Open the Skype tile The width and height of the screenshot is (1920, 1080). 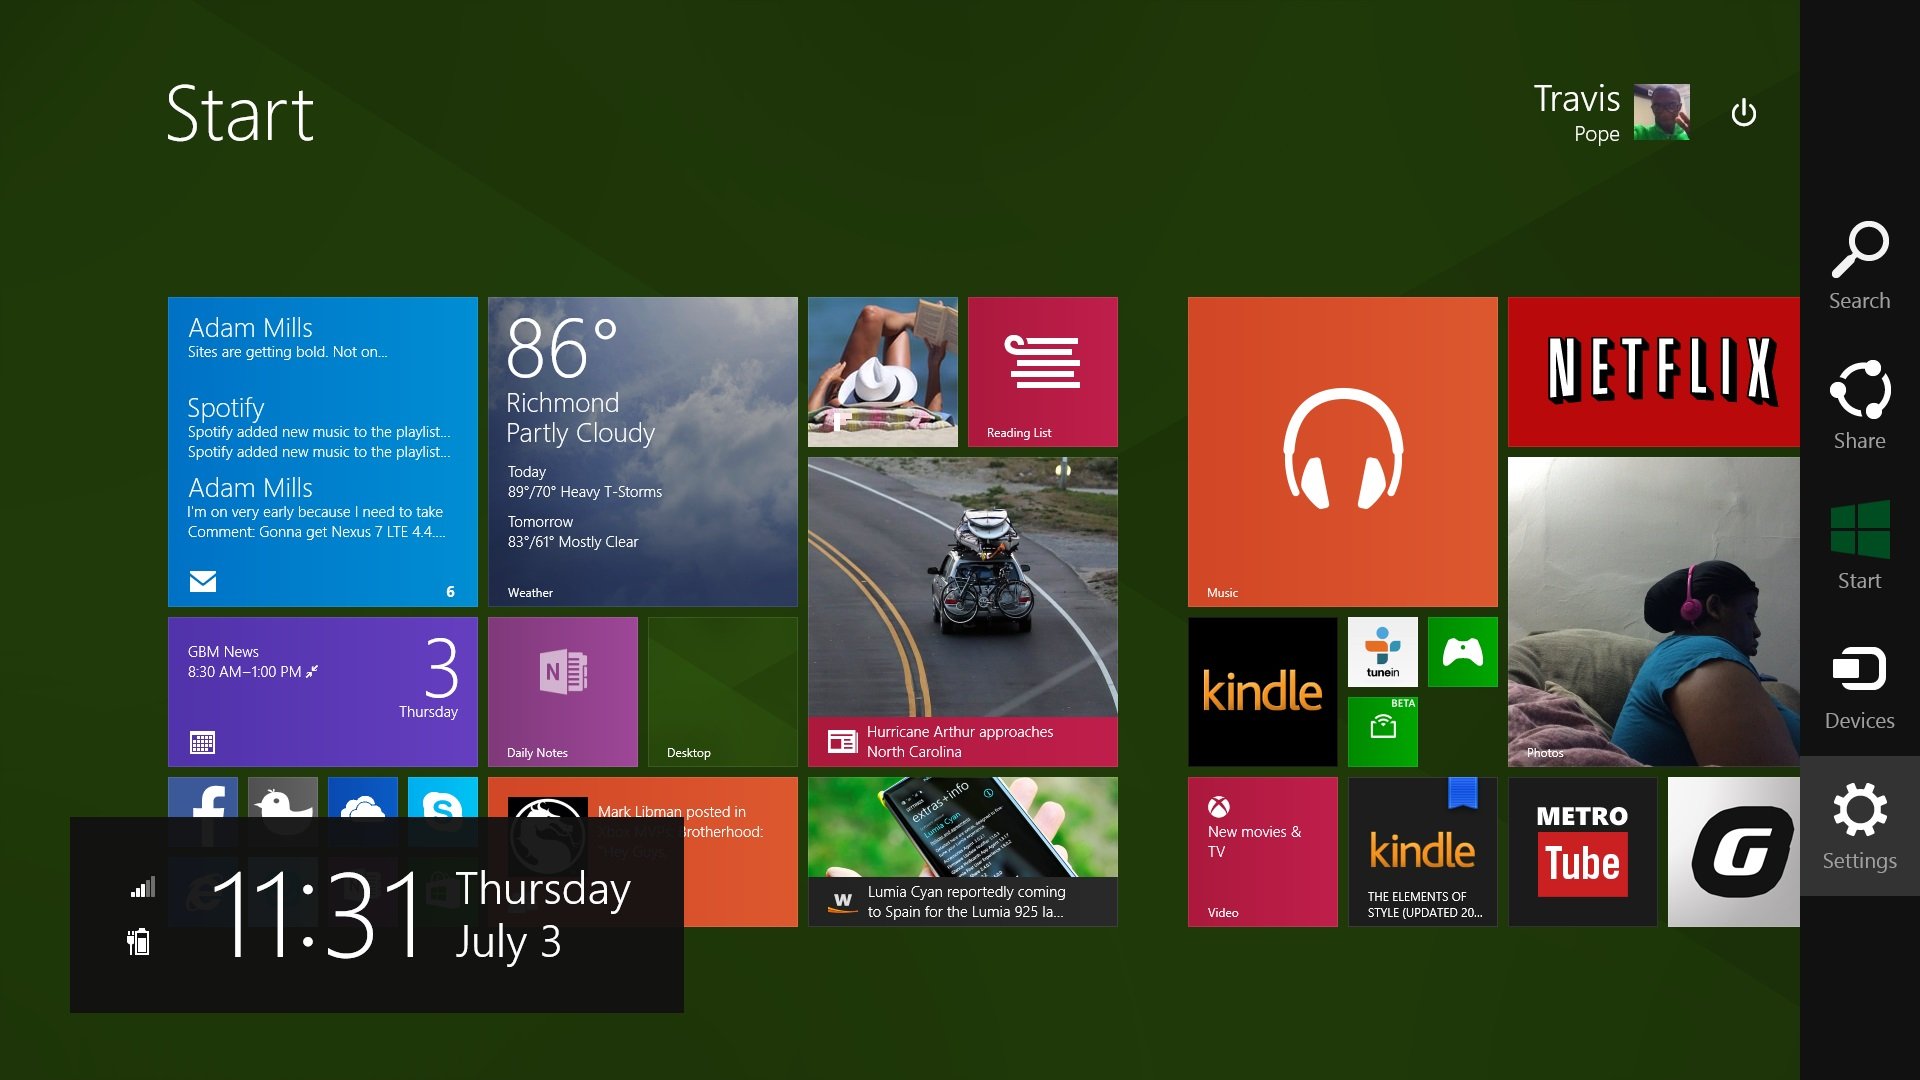click(443, 798)
